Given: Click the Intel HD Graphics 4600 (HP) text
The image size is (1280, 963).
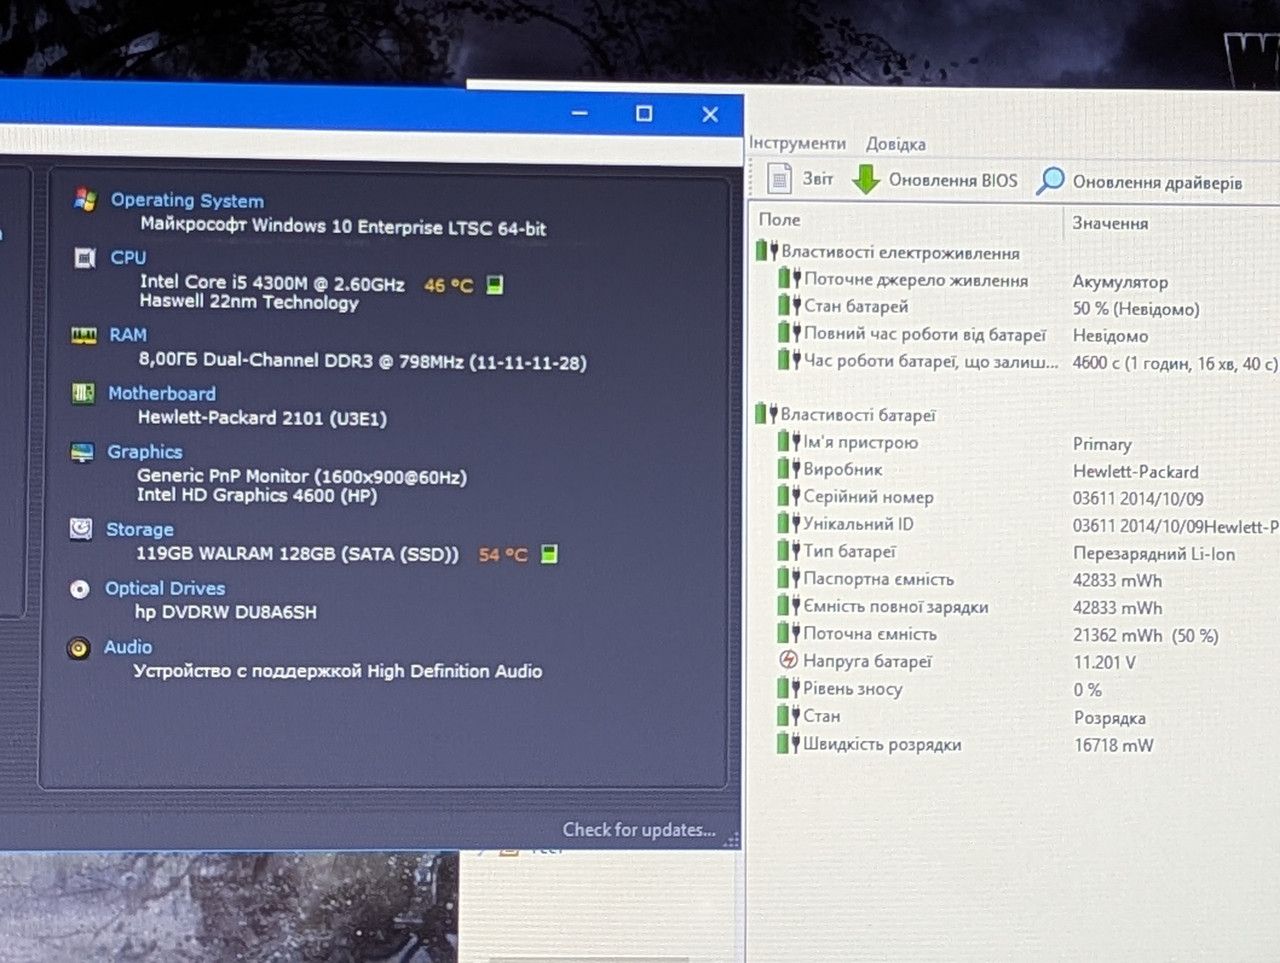Looking at the screenshot, I should click(257, 495).
